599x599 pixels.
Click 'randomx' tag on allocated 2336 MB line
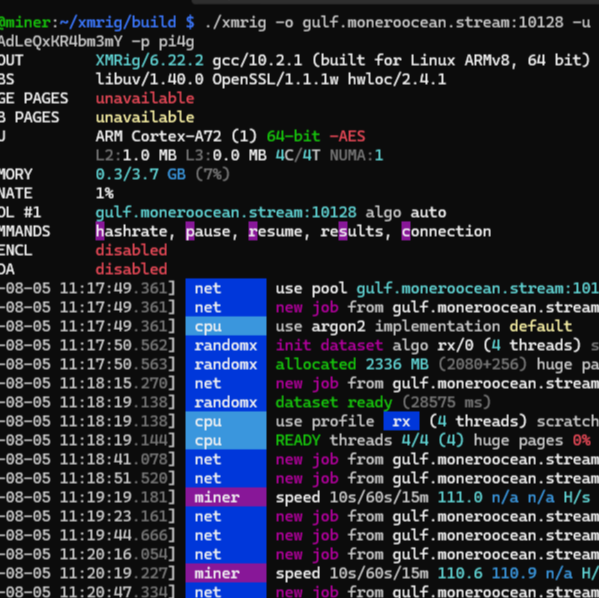226,364
